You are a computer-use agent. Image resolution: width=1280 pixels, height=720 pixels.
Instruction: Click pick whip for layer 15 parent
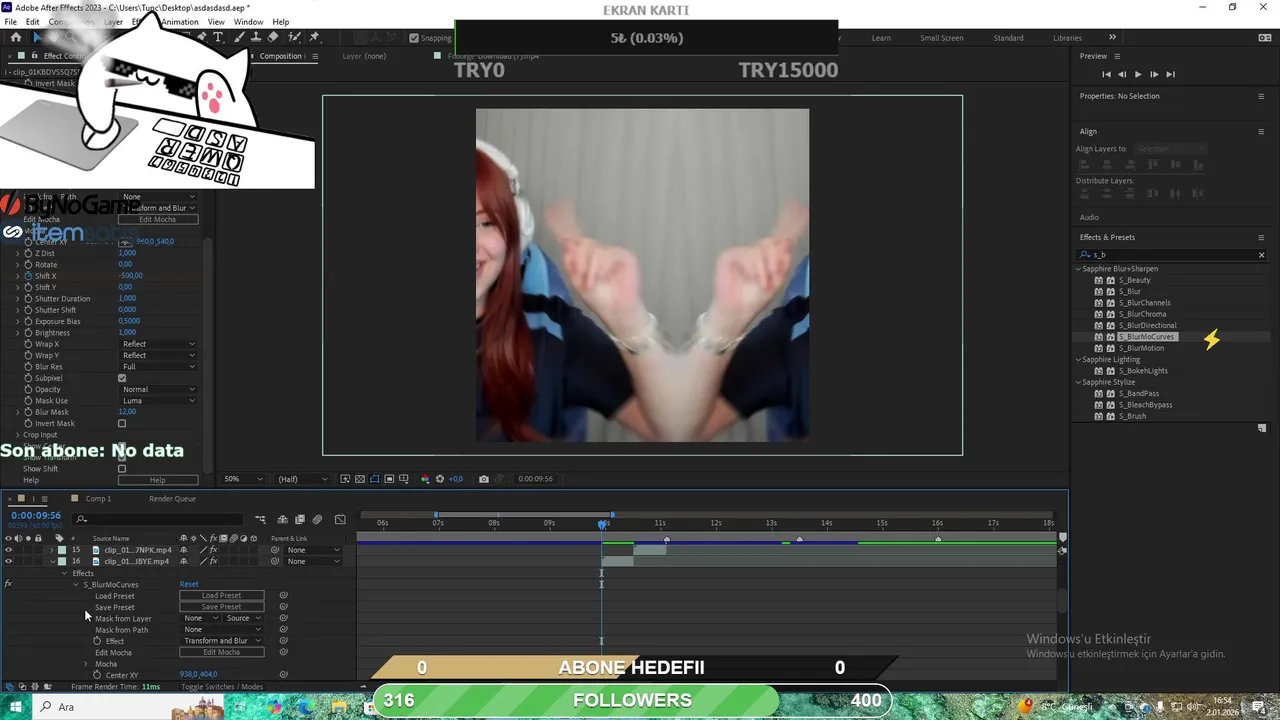click(x=274, y=550)
